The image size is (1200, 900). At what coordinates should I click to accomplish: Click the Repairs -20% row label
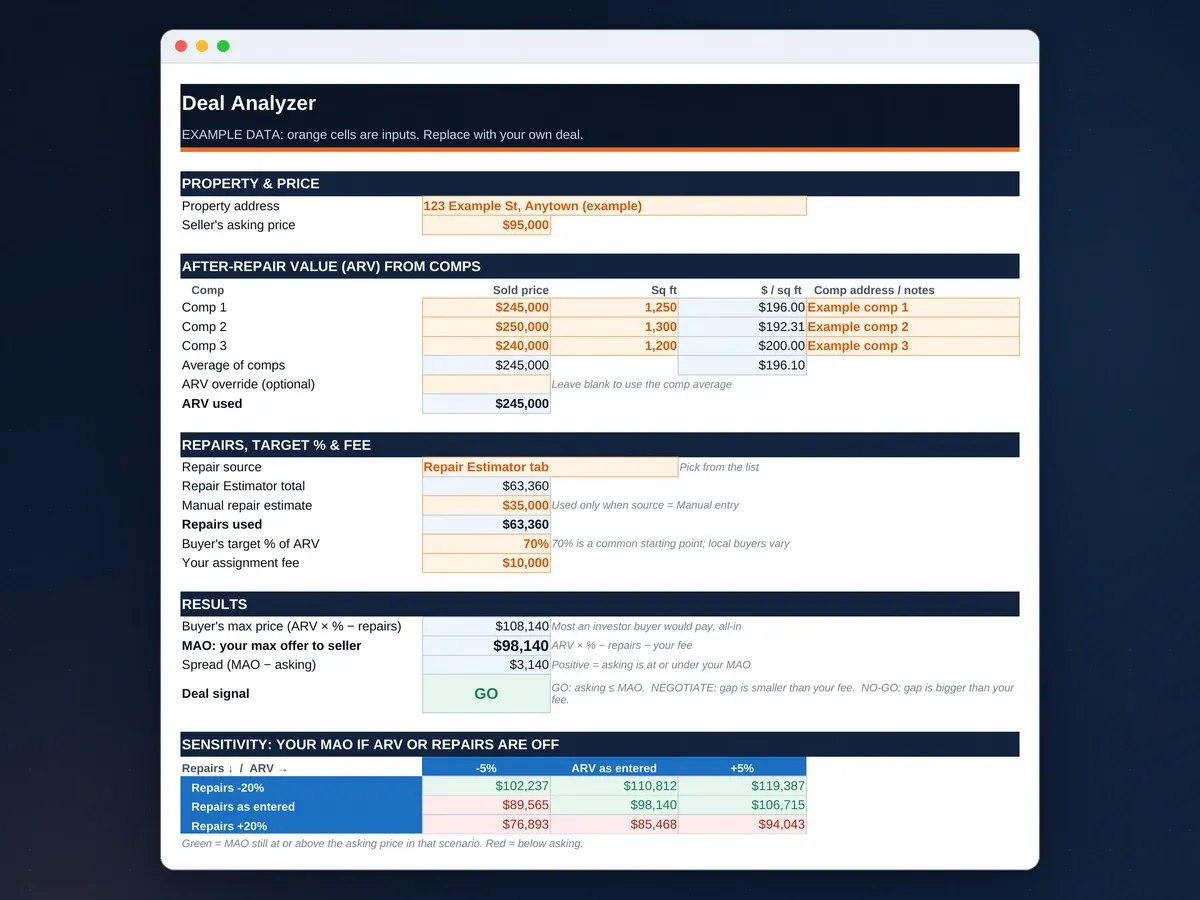tap(301, 787)
